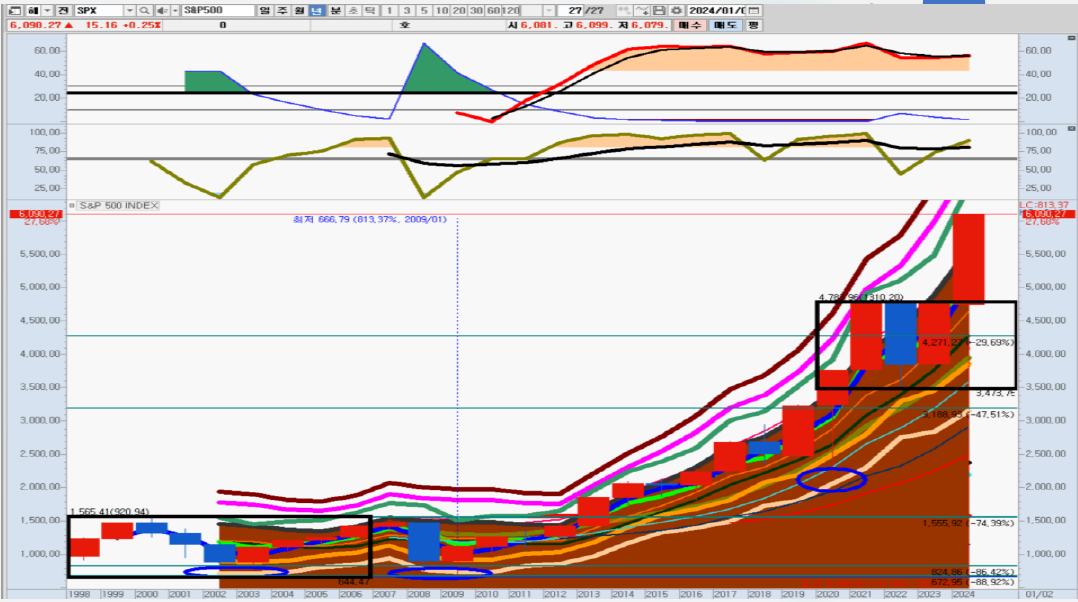Click the 전 button

point(63,11)
